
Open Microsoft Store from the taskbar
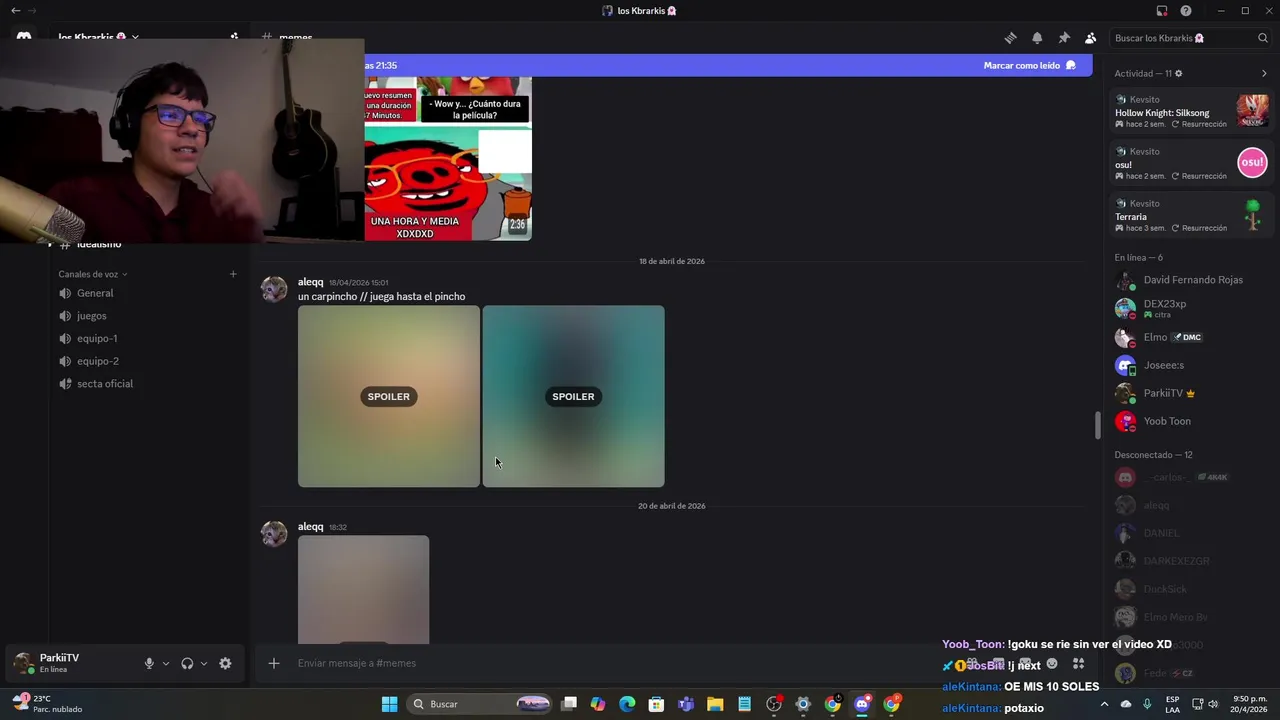(x=656, y=704)
